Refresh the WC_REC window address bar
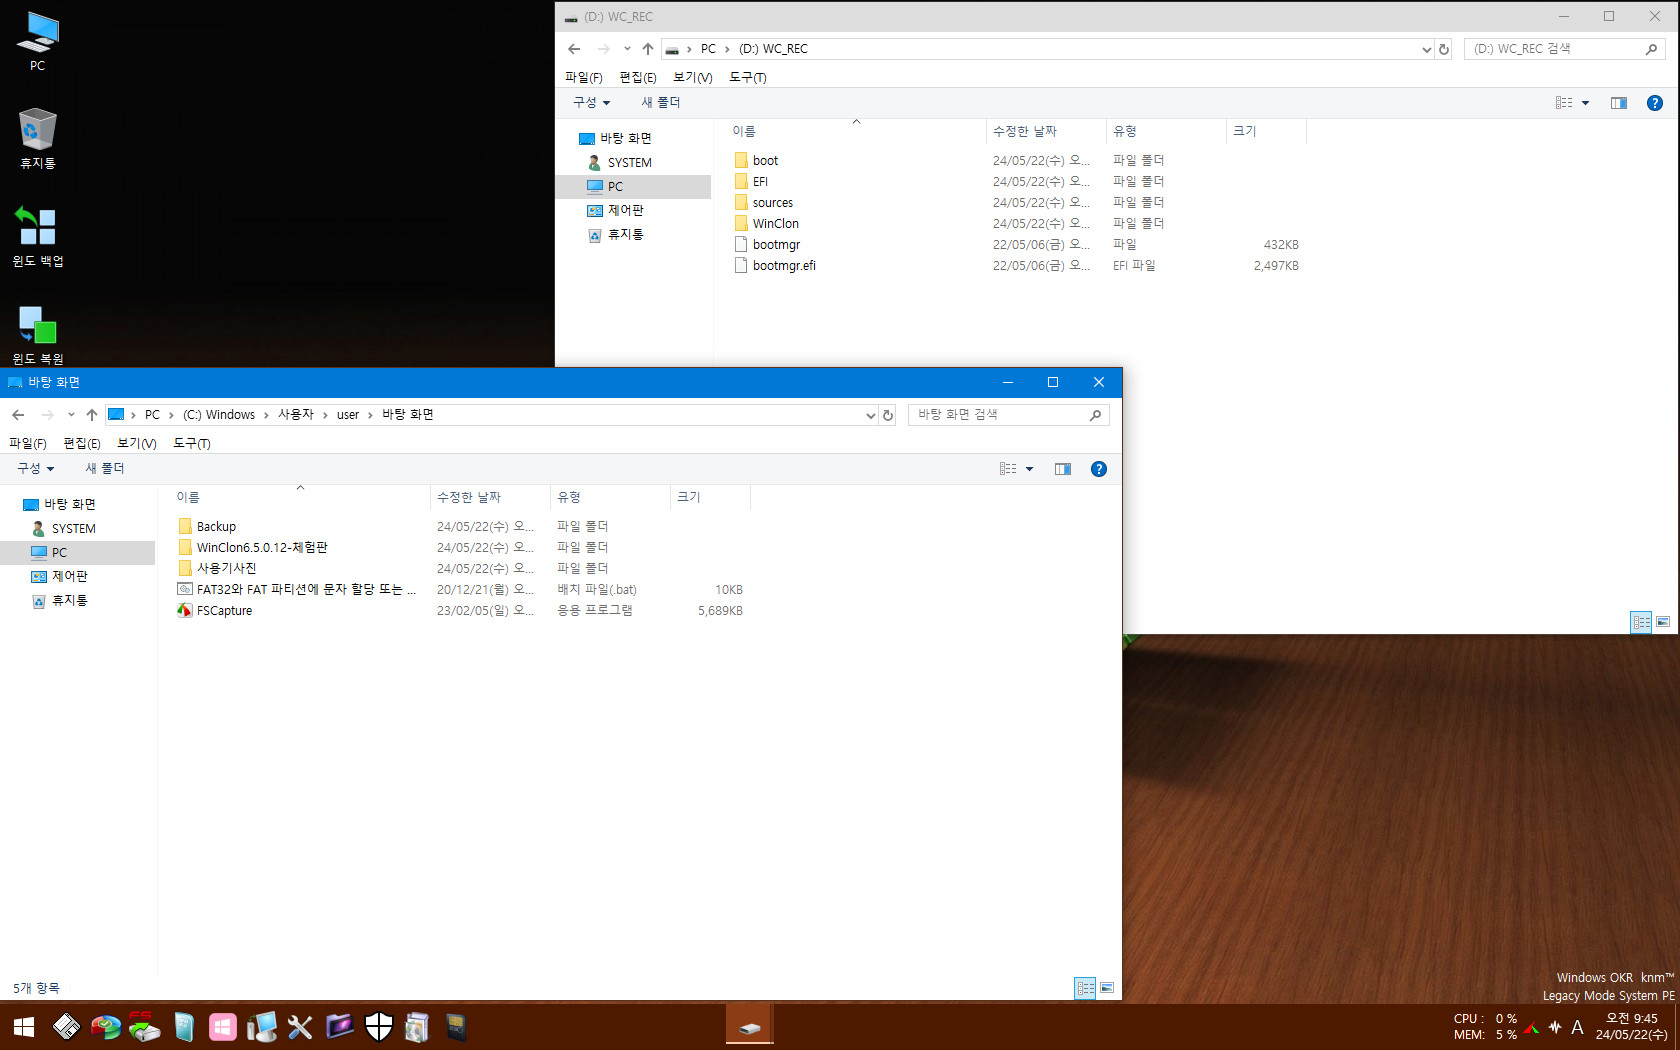The height and width of the screenshot is (1050, 1680). (1444, 49)
